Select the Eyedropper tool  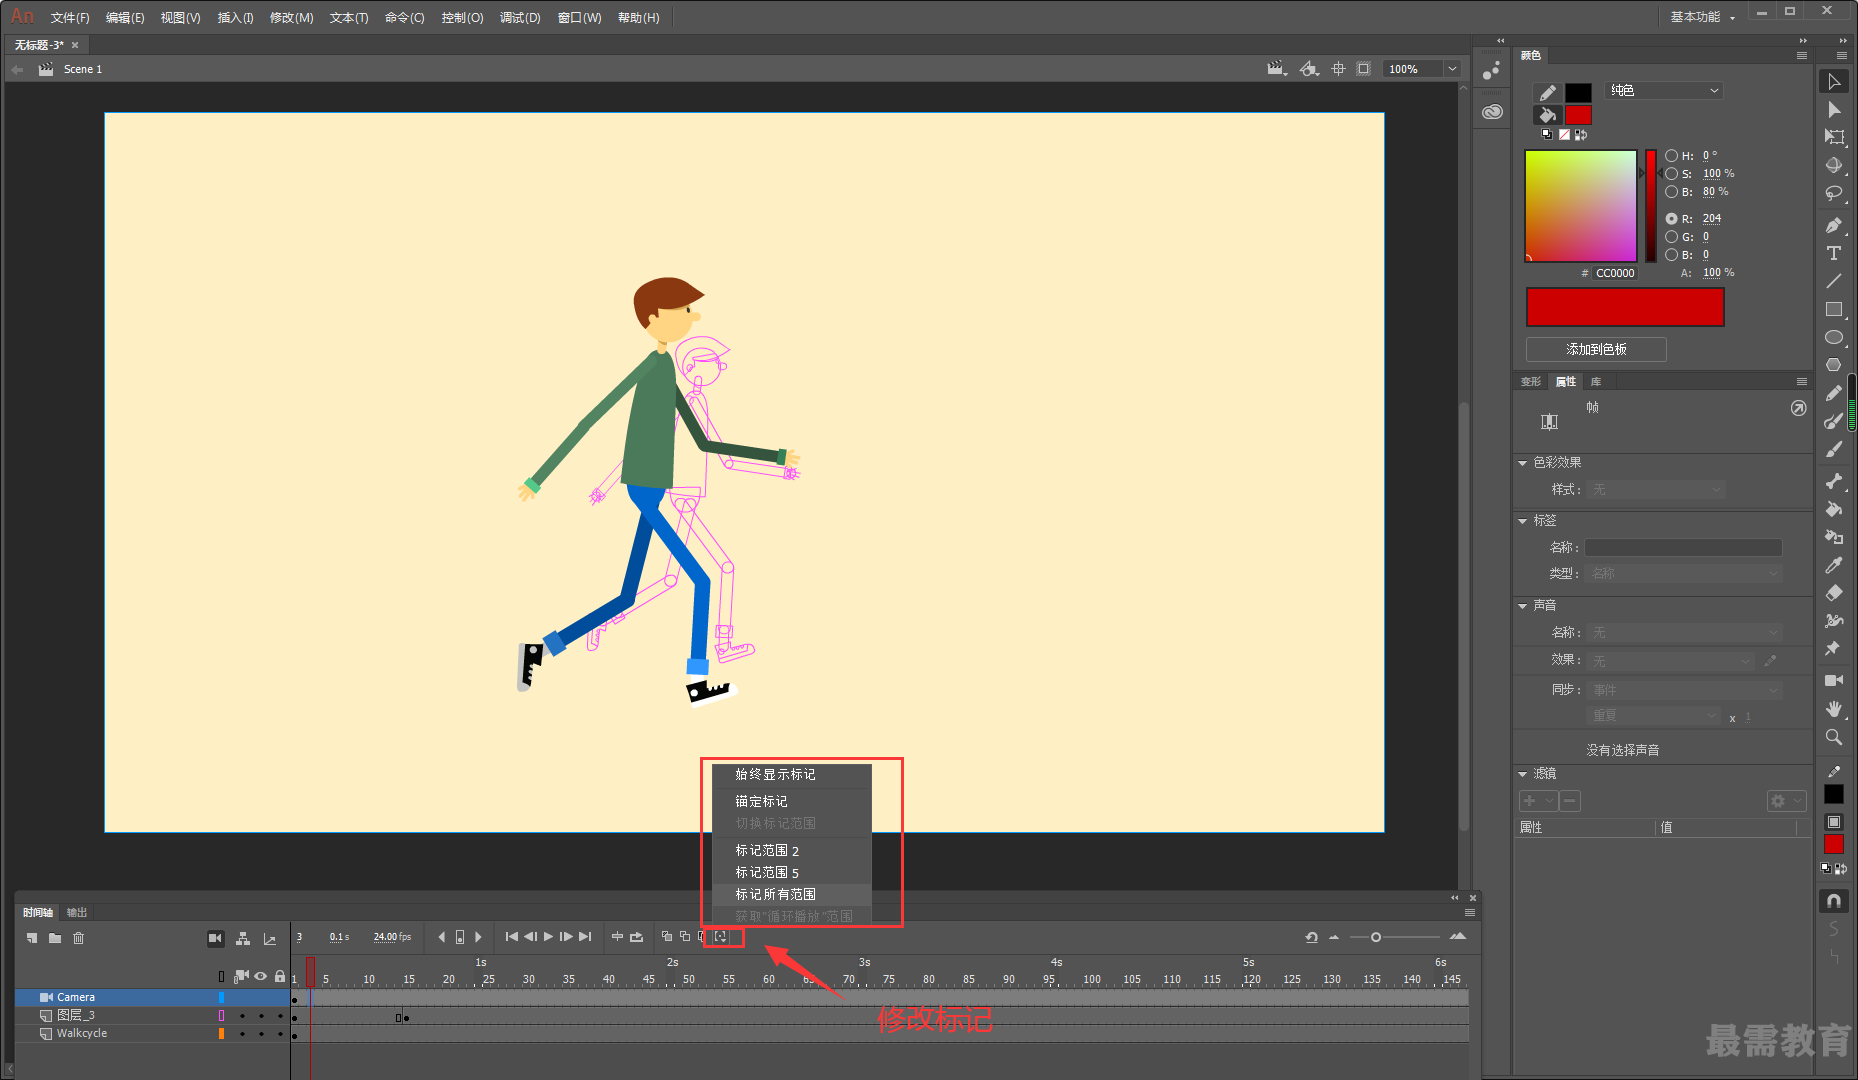(x=1833, y=565)
